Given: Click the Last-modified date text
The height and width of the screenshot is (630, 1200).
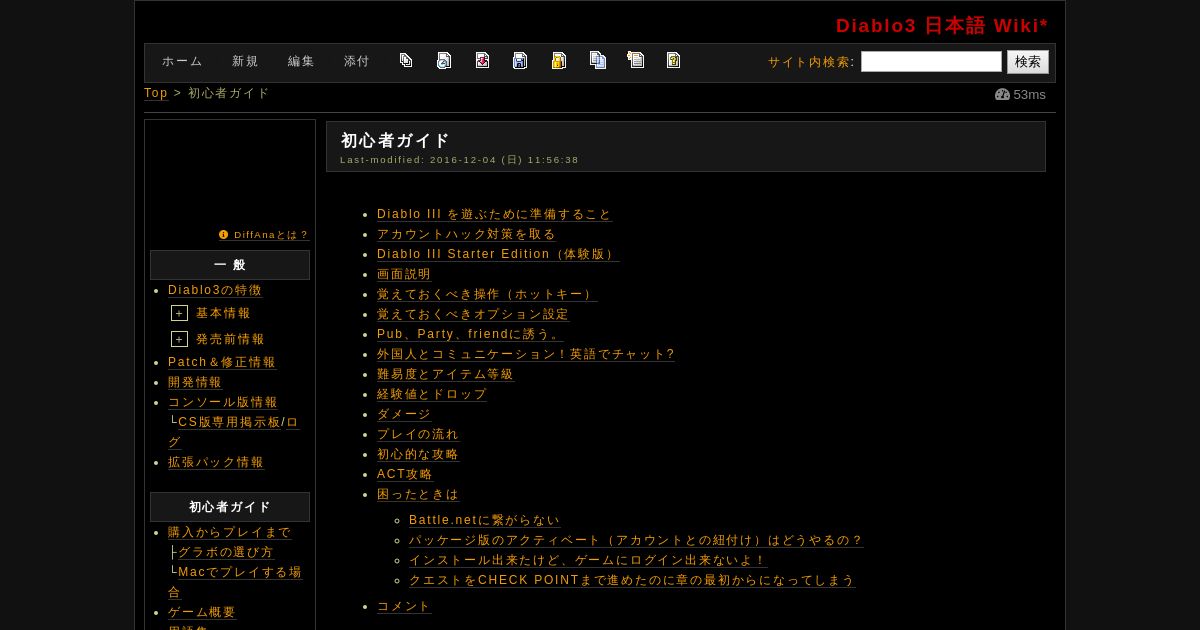Looking at the screenshot, I should click(459, 160).
